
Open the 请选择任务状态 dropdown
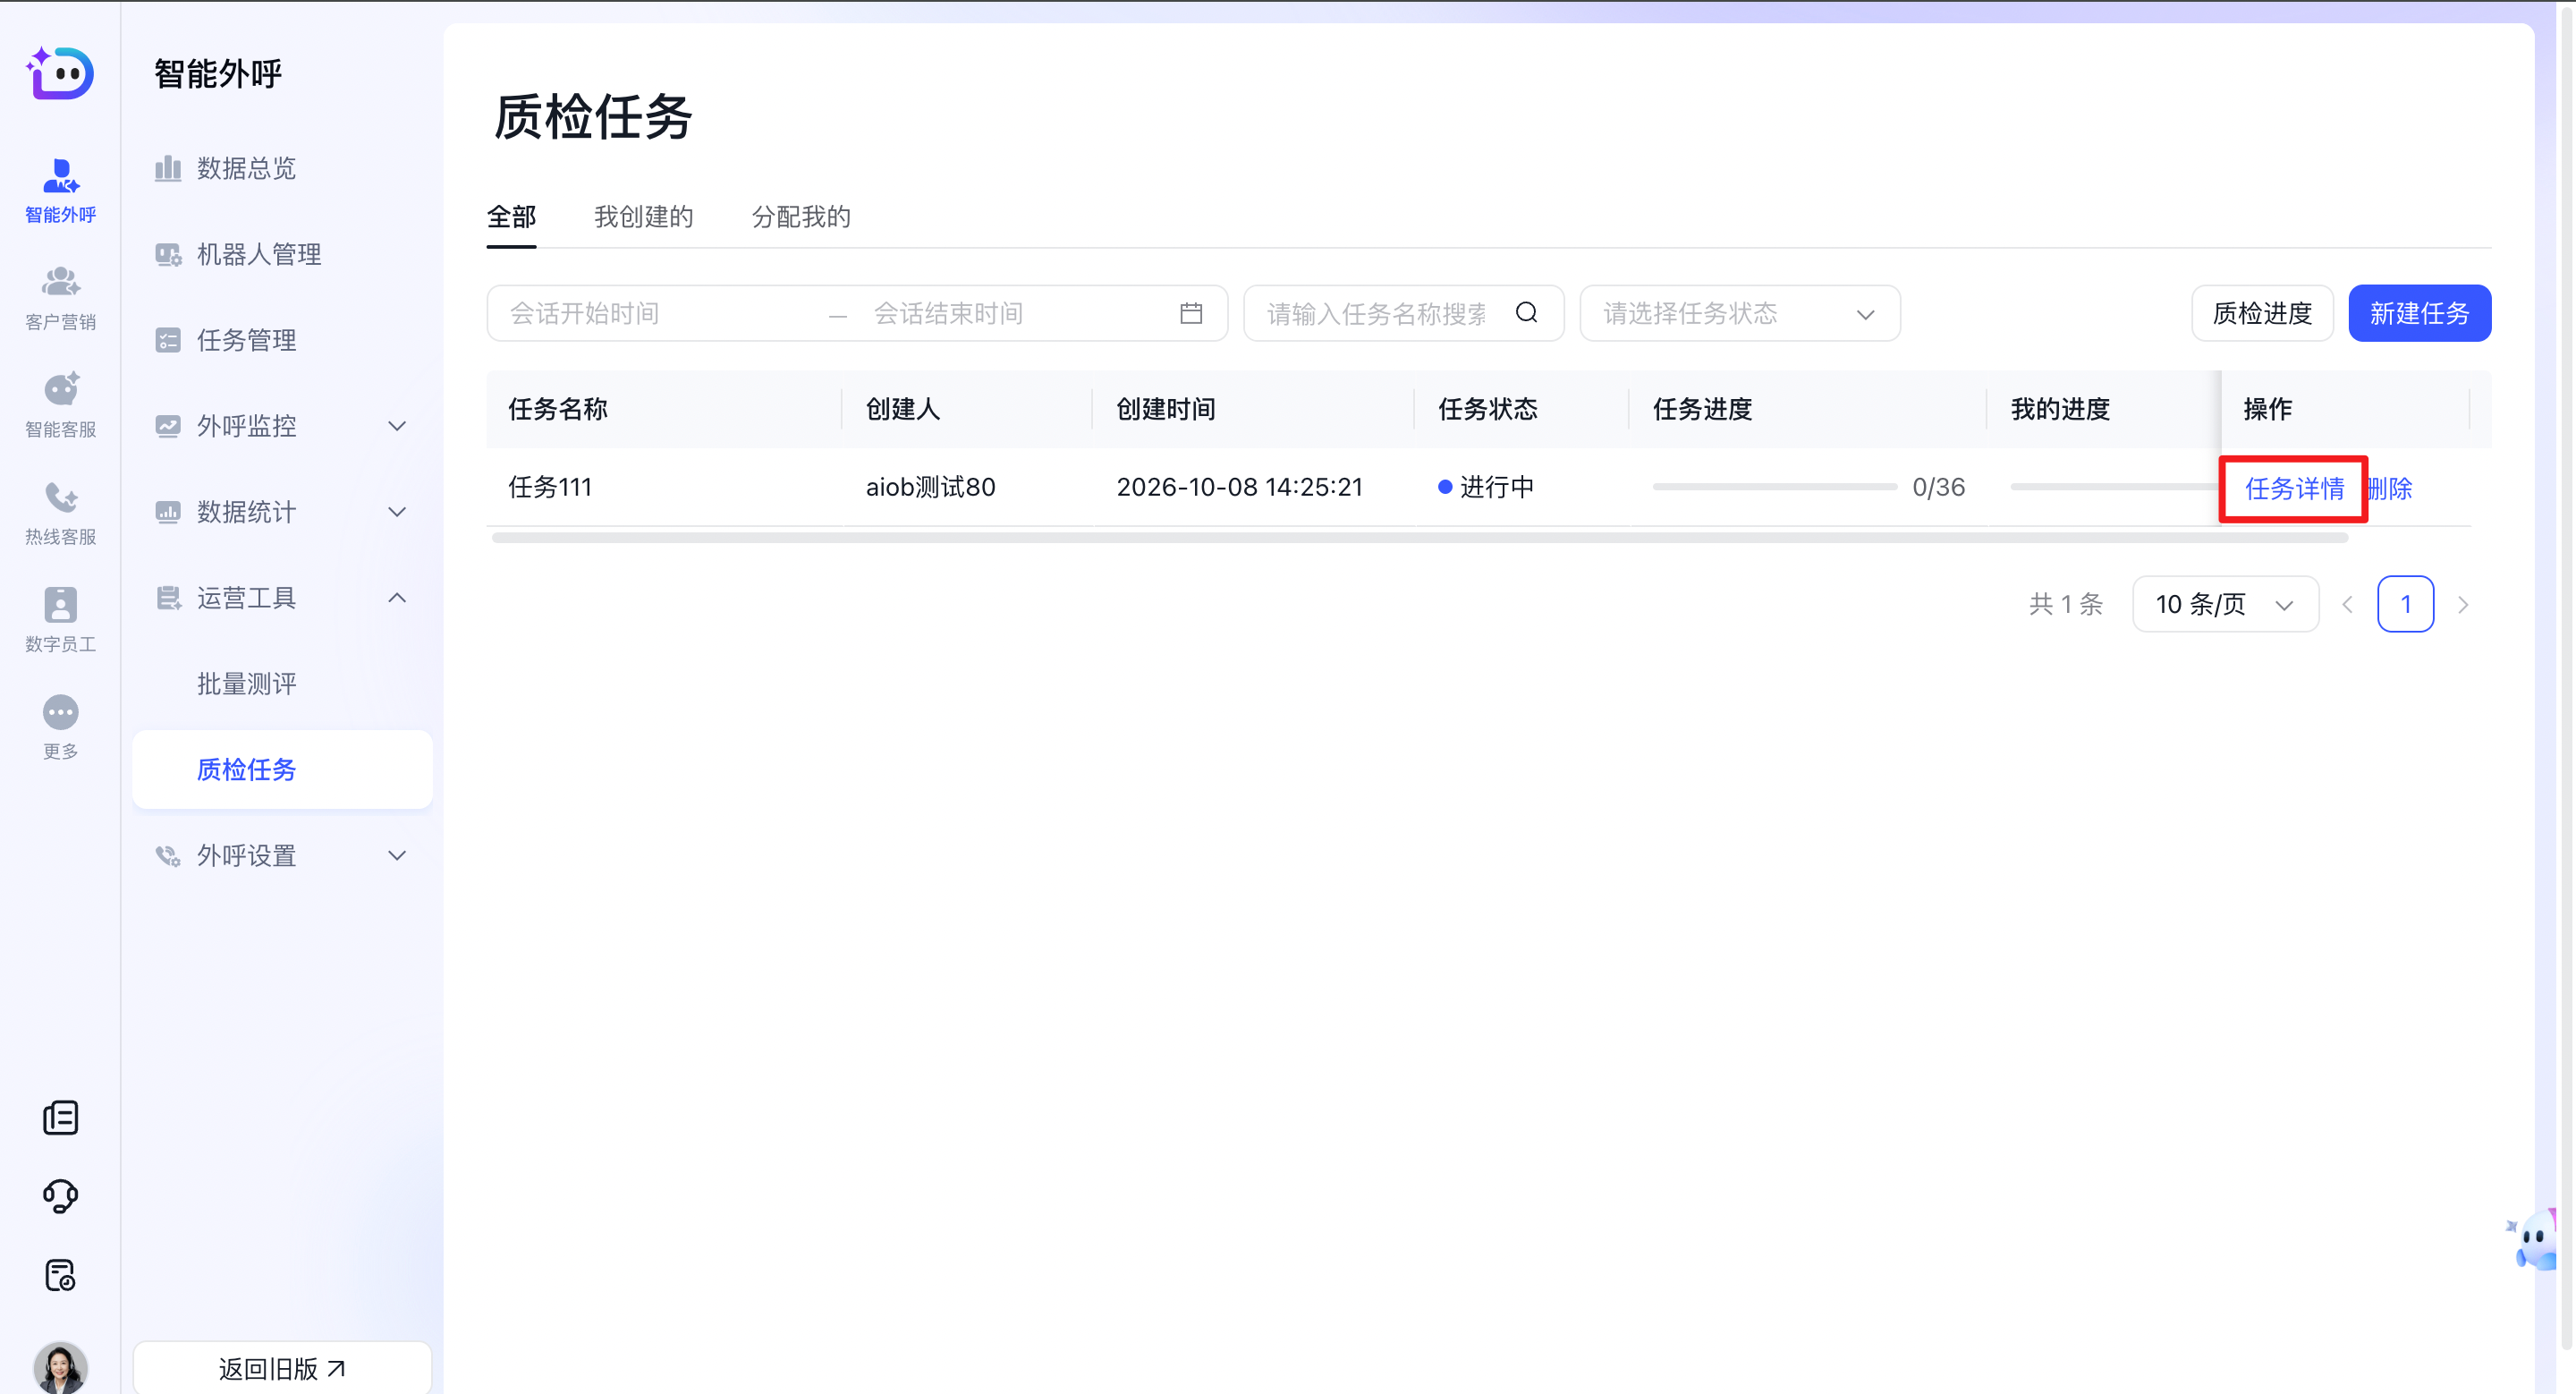point(1739,313)
